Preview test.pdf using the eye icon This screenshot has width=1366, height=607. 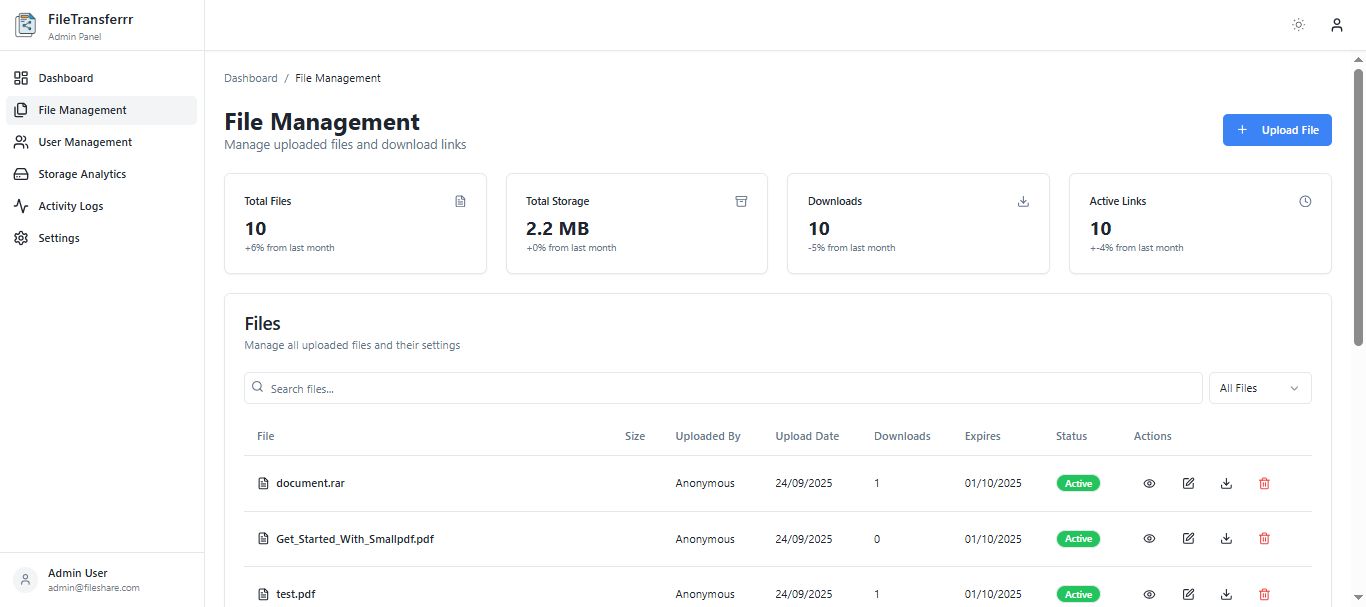click(1149, 594)
